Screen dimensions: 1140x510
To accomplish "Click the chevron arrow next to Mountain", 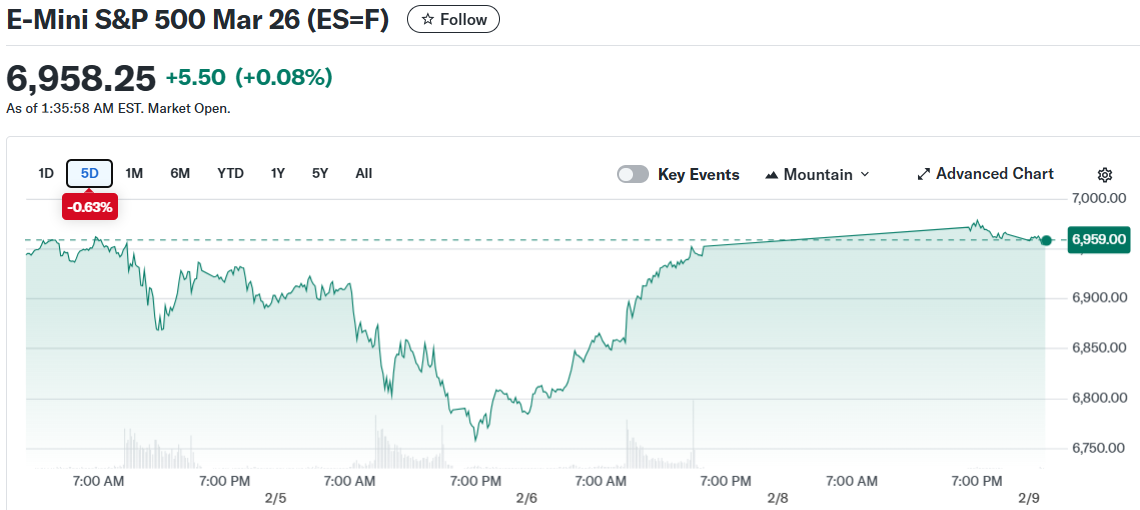I will point(864,175).
